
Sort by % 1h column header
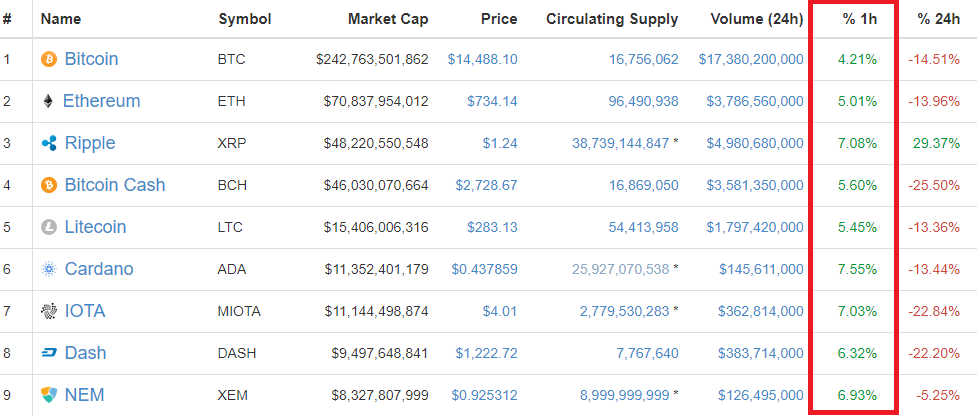click(860, 19)
